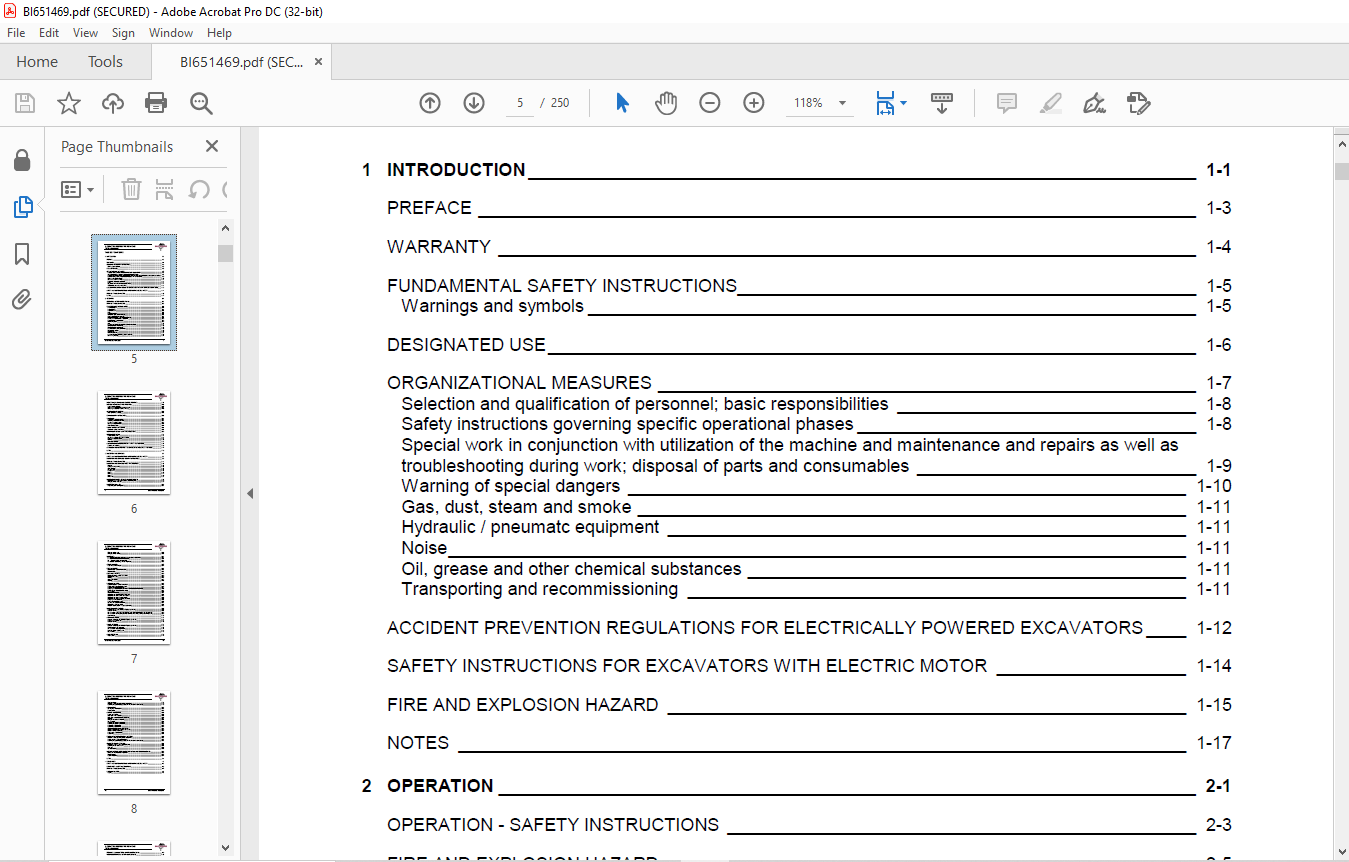Click the PREFACE contents entry
Viewport: 1349px width, 862px height.
429,208
